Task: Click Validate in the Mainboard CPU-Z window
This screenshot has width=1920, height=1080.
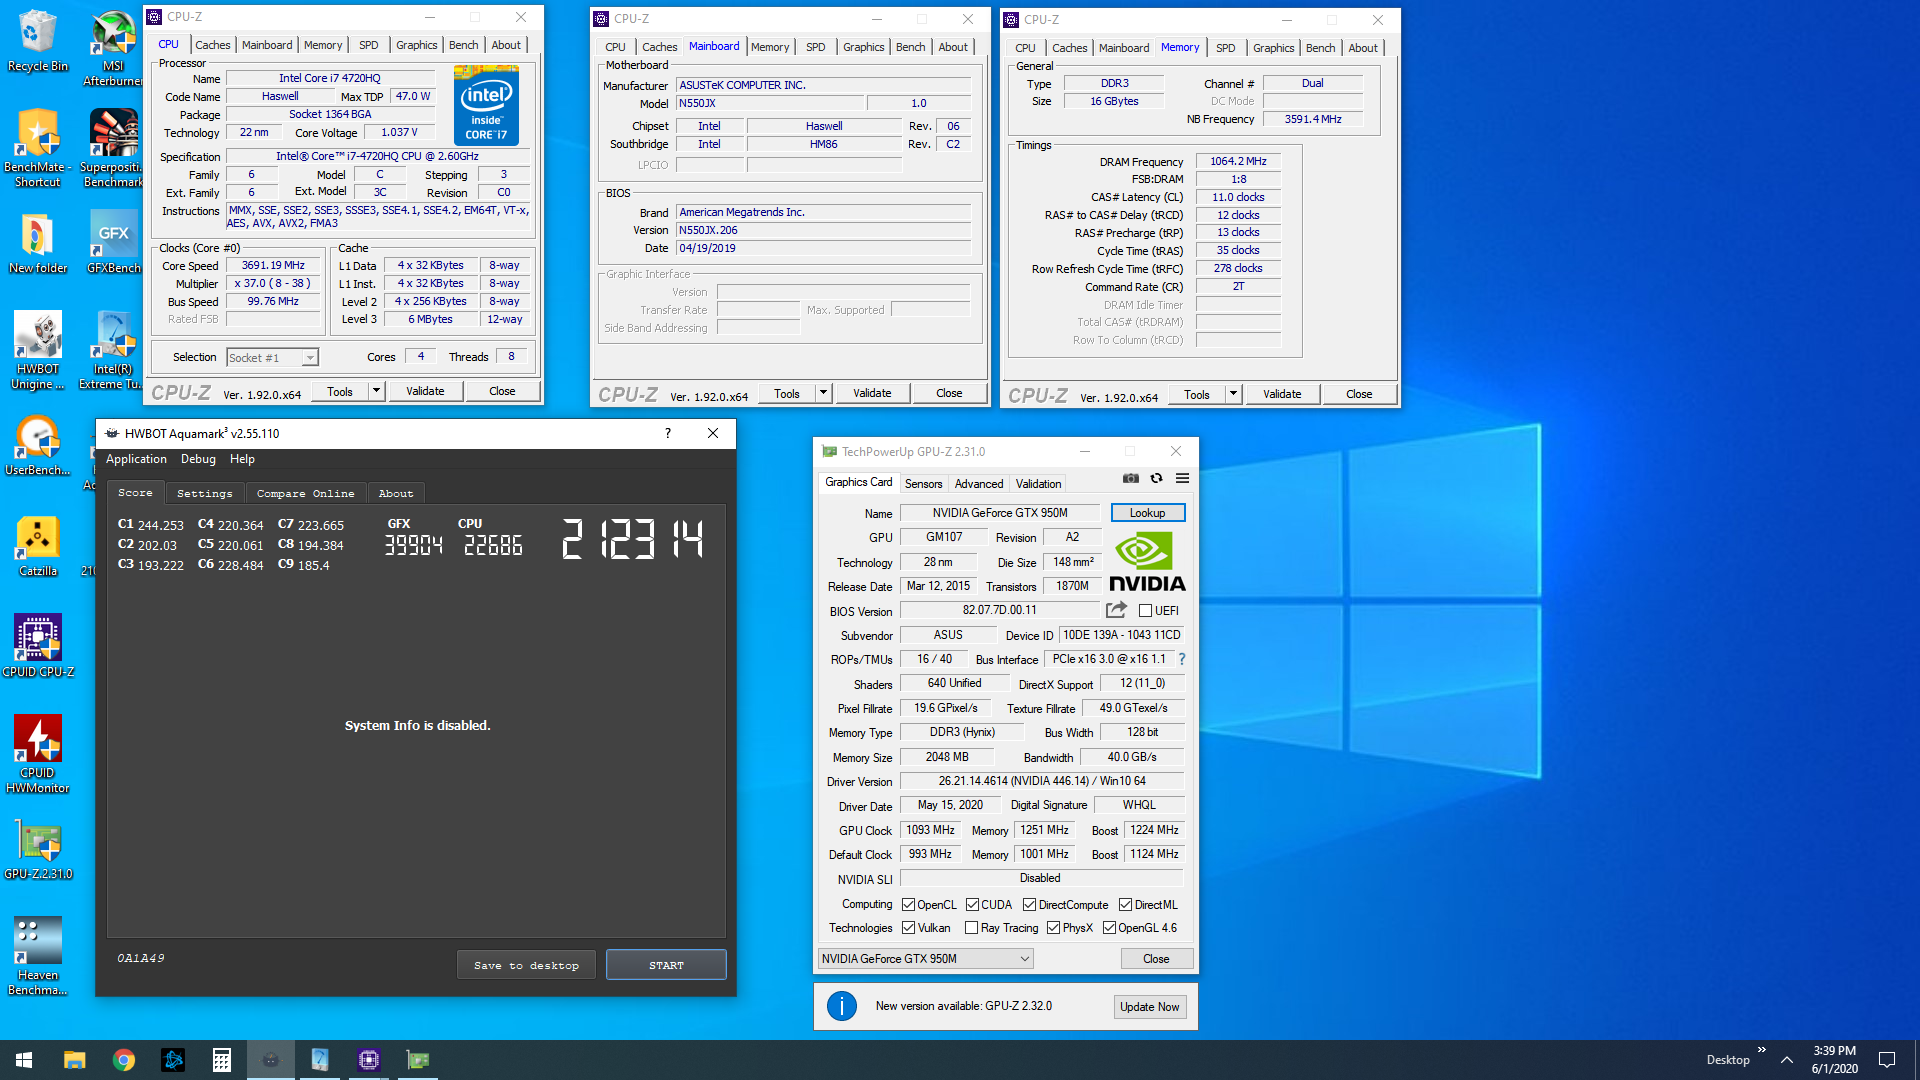Action: [872, 393]
